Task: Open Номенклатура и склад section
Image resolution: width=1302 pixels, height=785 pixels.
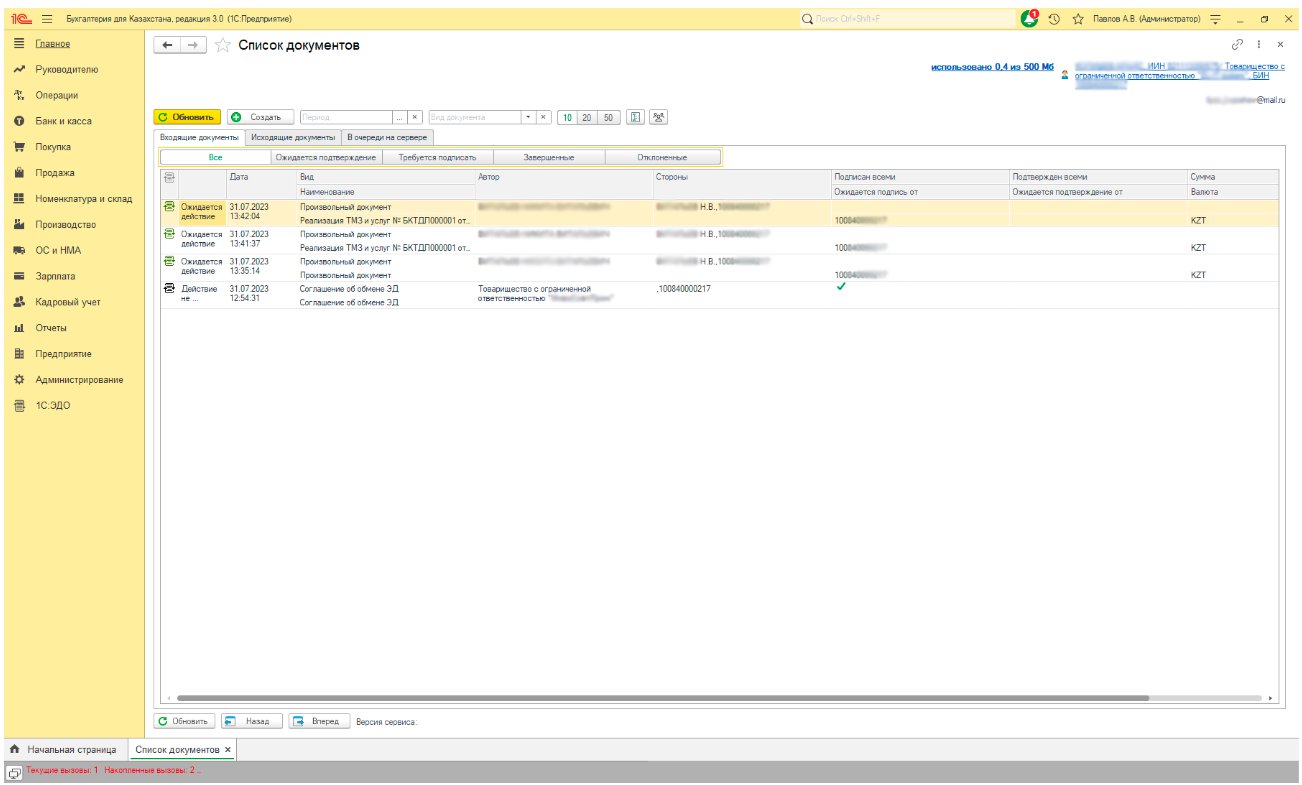Action: (x=83, y=199)
